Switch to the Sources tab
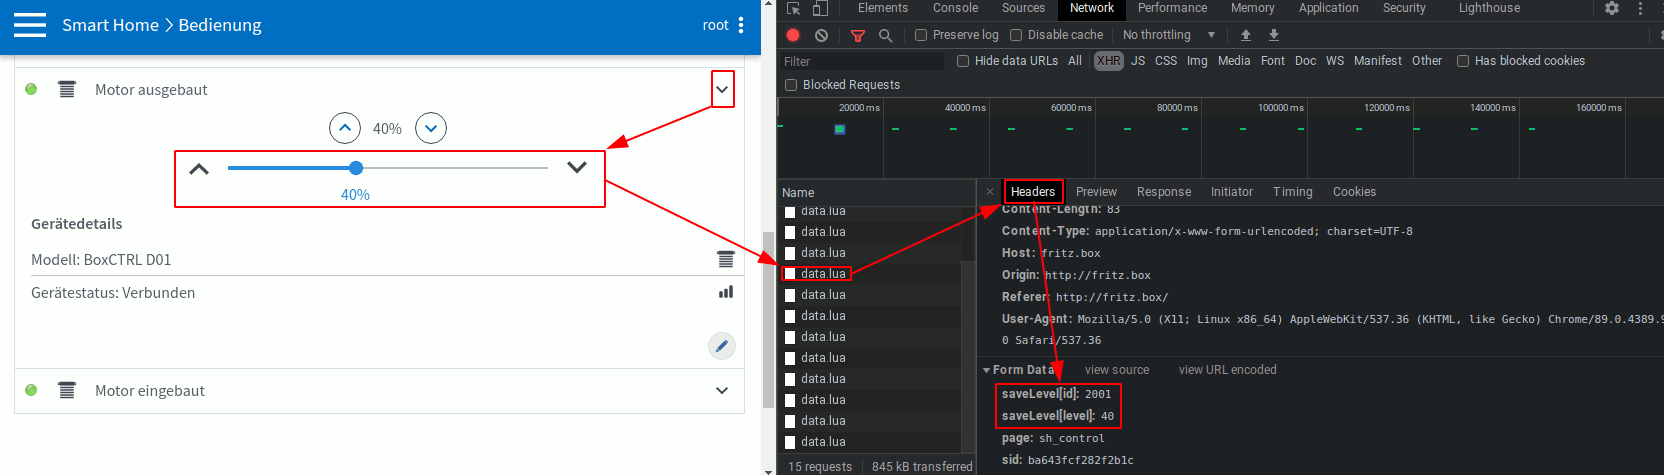Viewport: 1664px width, 475px height. (x=1023, y=8)
